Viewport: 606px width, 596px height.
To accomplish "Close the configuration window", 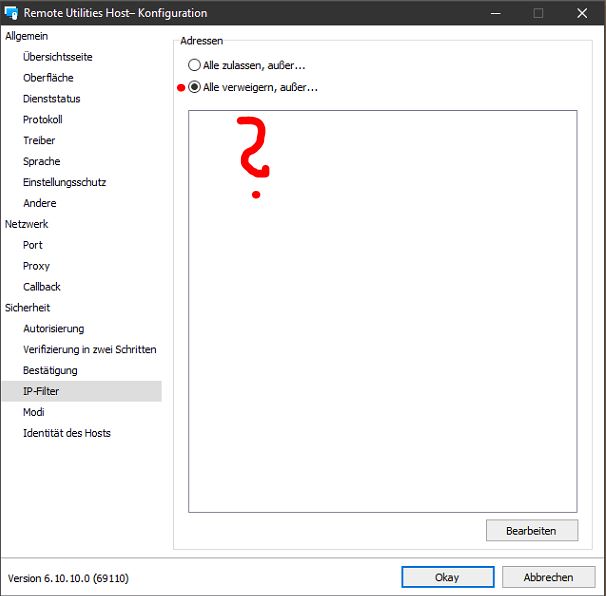I will (582, 13).
